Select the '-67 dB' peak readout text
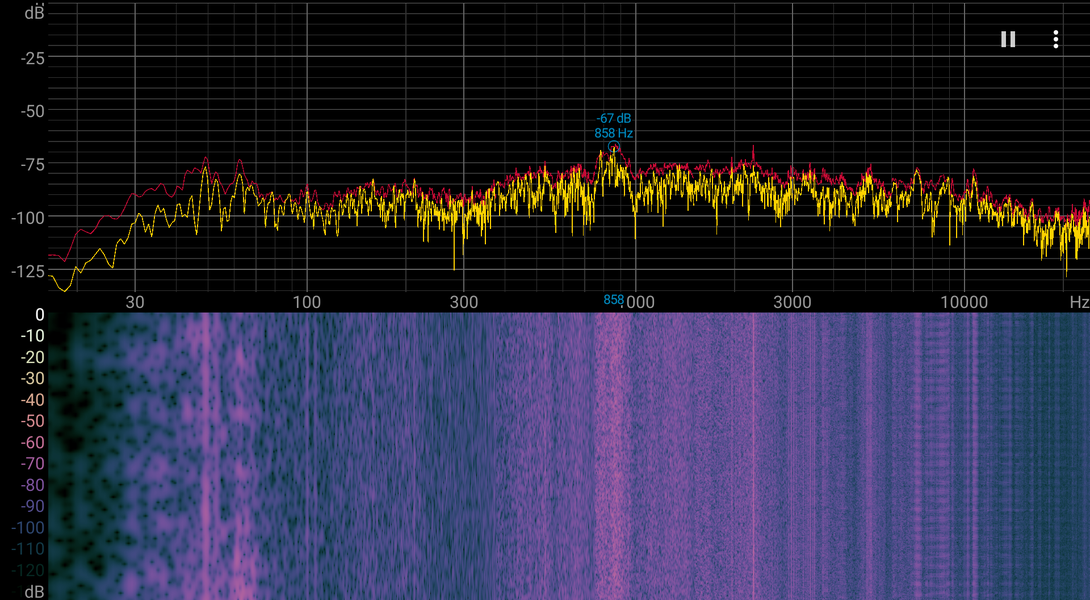 tap(614, 119)
